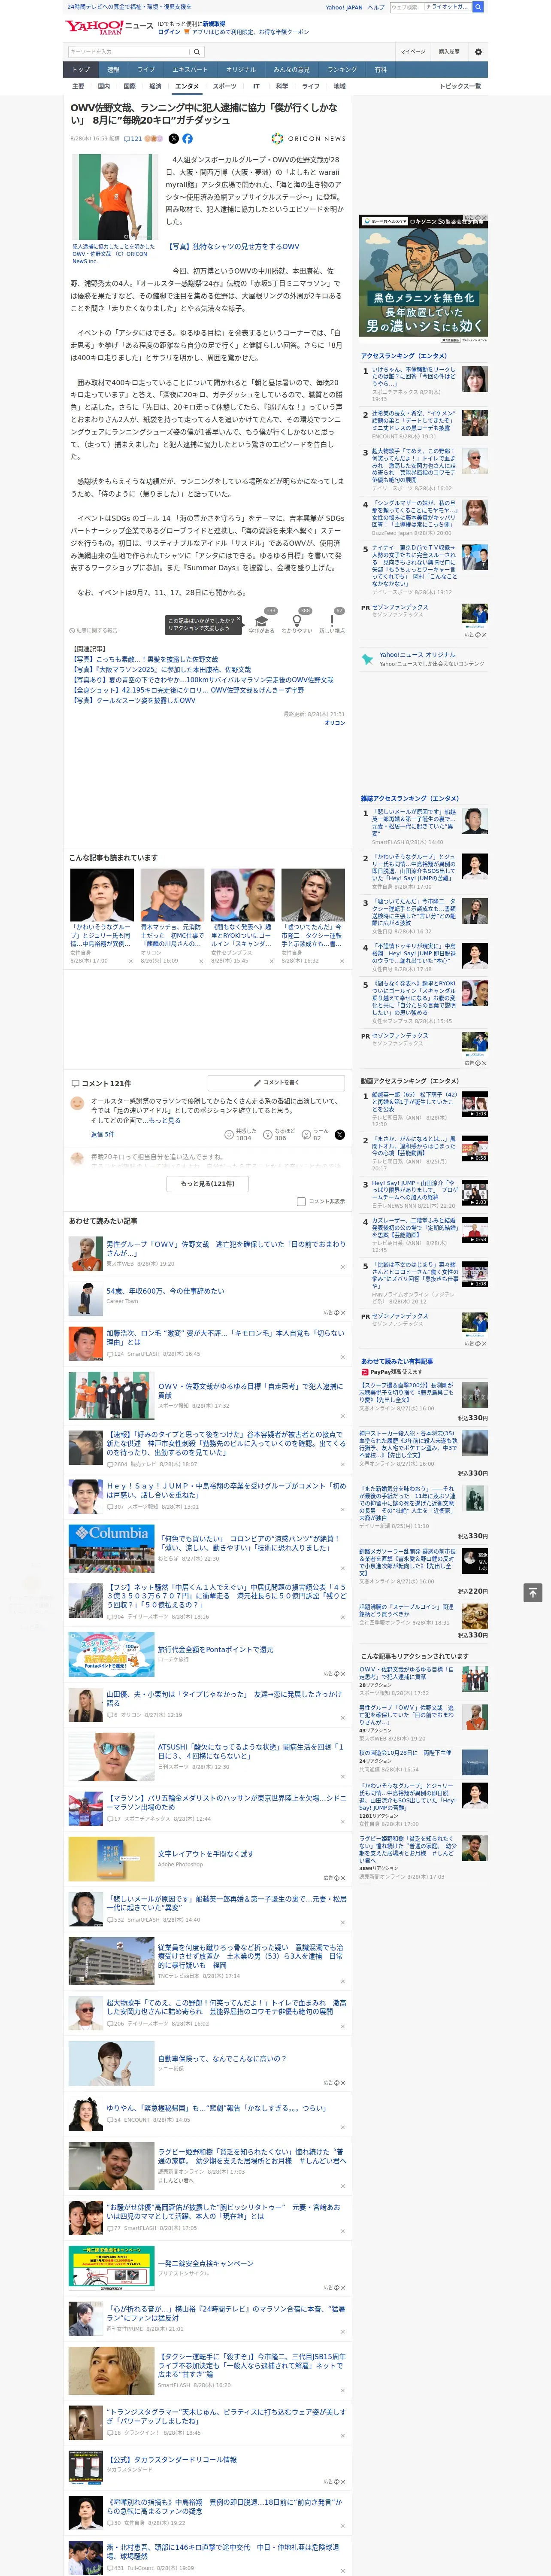Open the ライブ navigation tab
This screenshot has height=2576, width=551.
(x=146, y=70)
